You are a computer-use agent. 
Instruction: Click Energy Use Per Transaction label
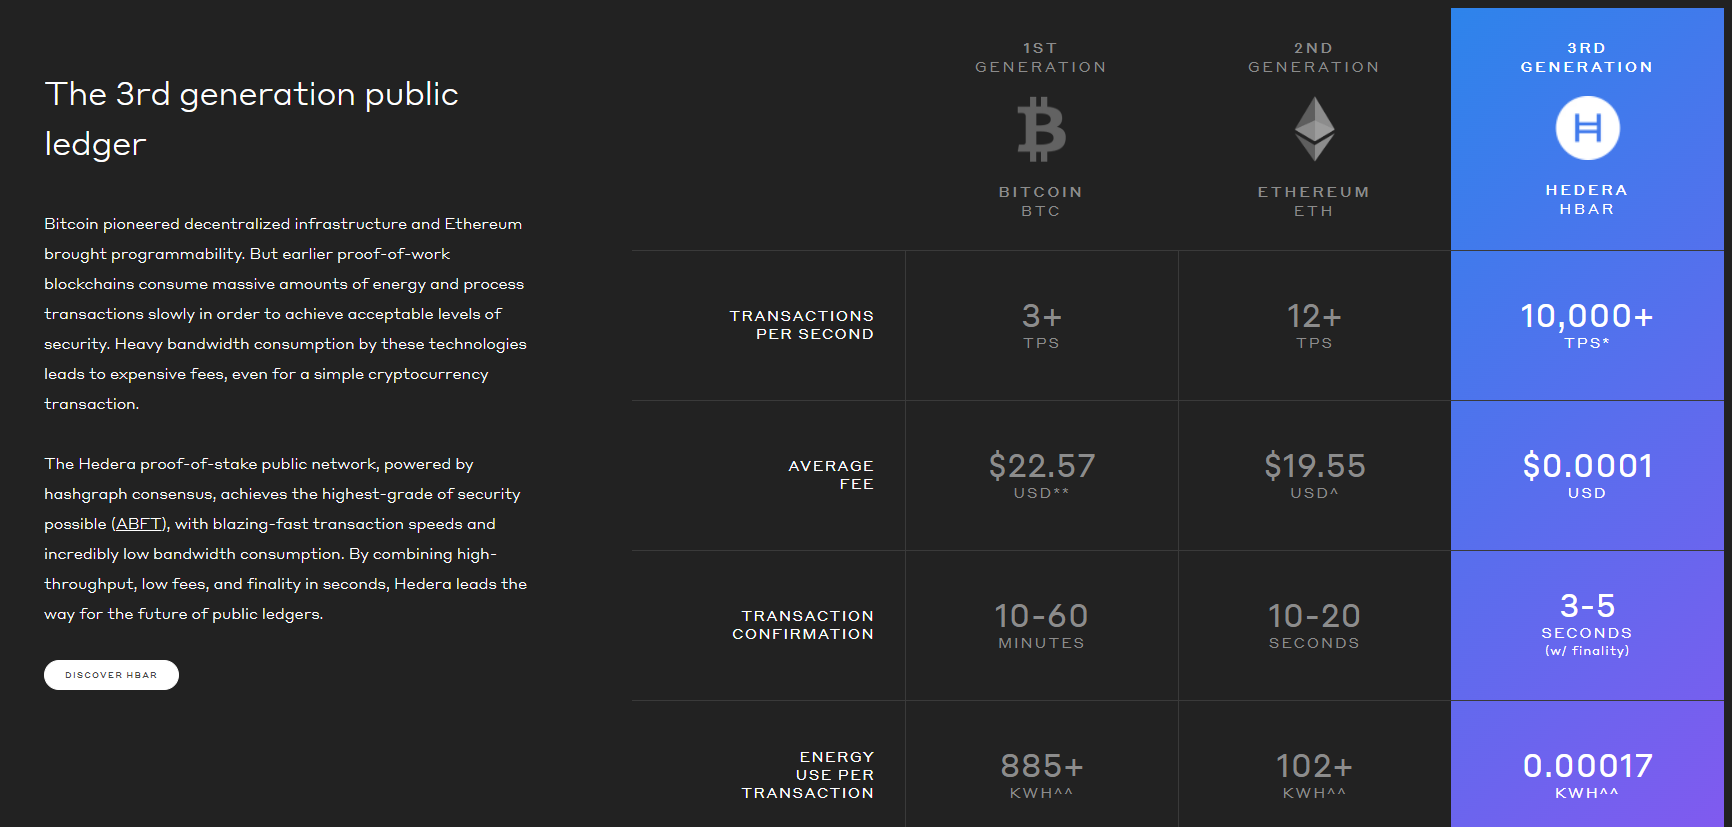point(808,775)
